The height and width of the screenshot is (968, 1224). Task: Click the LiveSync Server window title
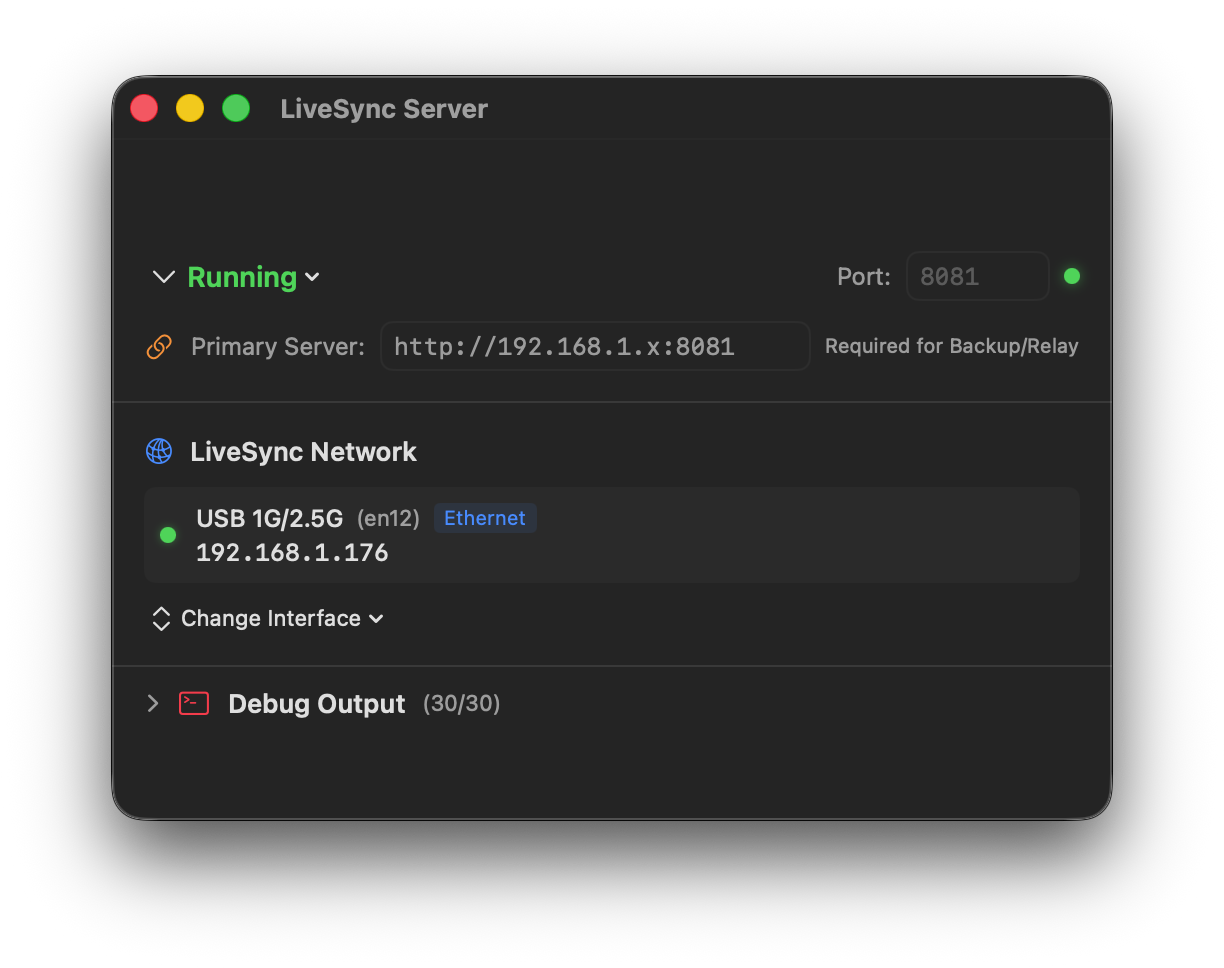[x=384, y=109]
